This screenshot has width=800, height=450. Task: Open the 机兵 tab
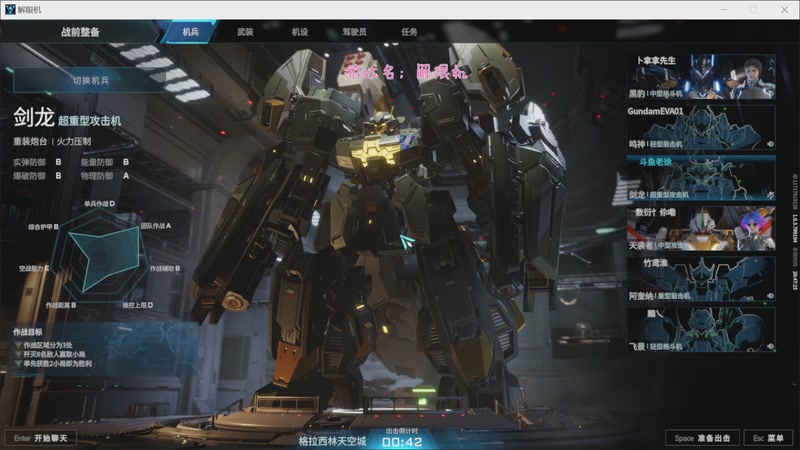(190, 32)
